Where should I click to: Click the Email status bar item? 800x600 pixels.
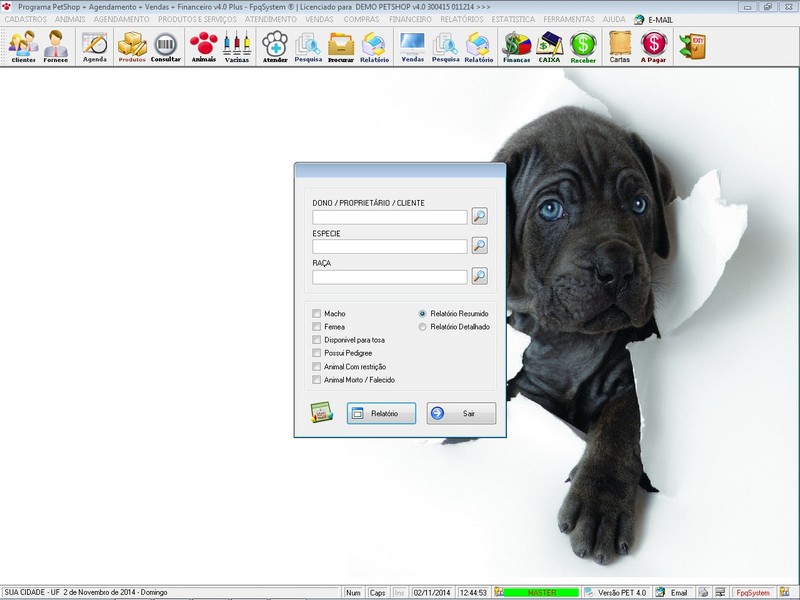(672, 592)
